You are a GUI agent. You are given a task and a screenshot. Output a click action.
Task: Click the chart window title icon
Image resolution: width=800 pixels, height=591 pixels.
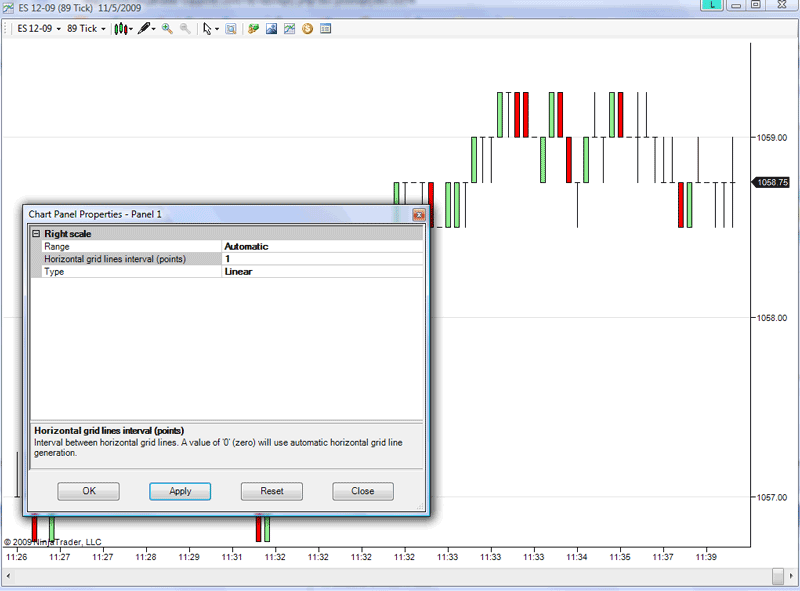tap(8, 7)
